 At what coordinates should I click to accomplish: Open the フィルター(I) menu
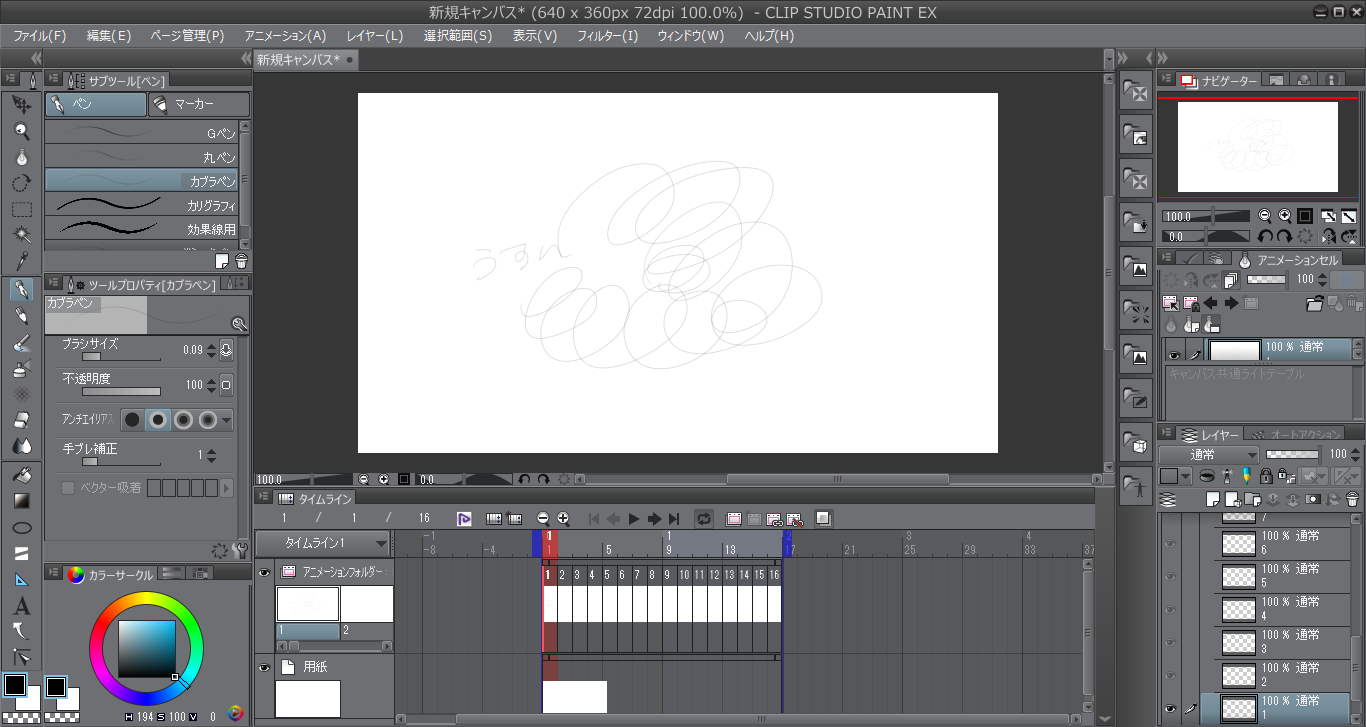607,36
